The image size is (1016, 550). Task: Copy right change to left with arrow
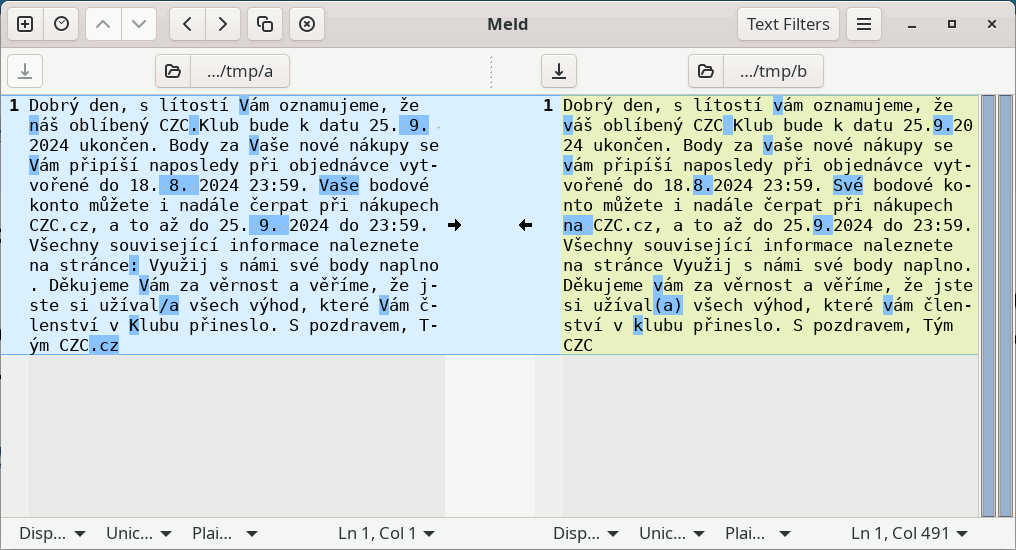(525, 225)
